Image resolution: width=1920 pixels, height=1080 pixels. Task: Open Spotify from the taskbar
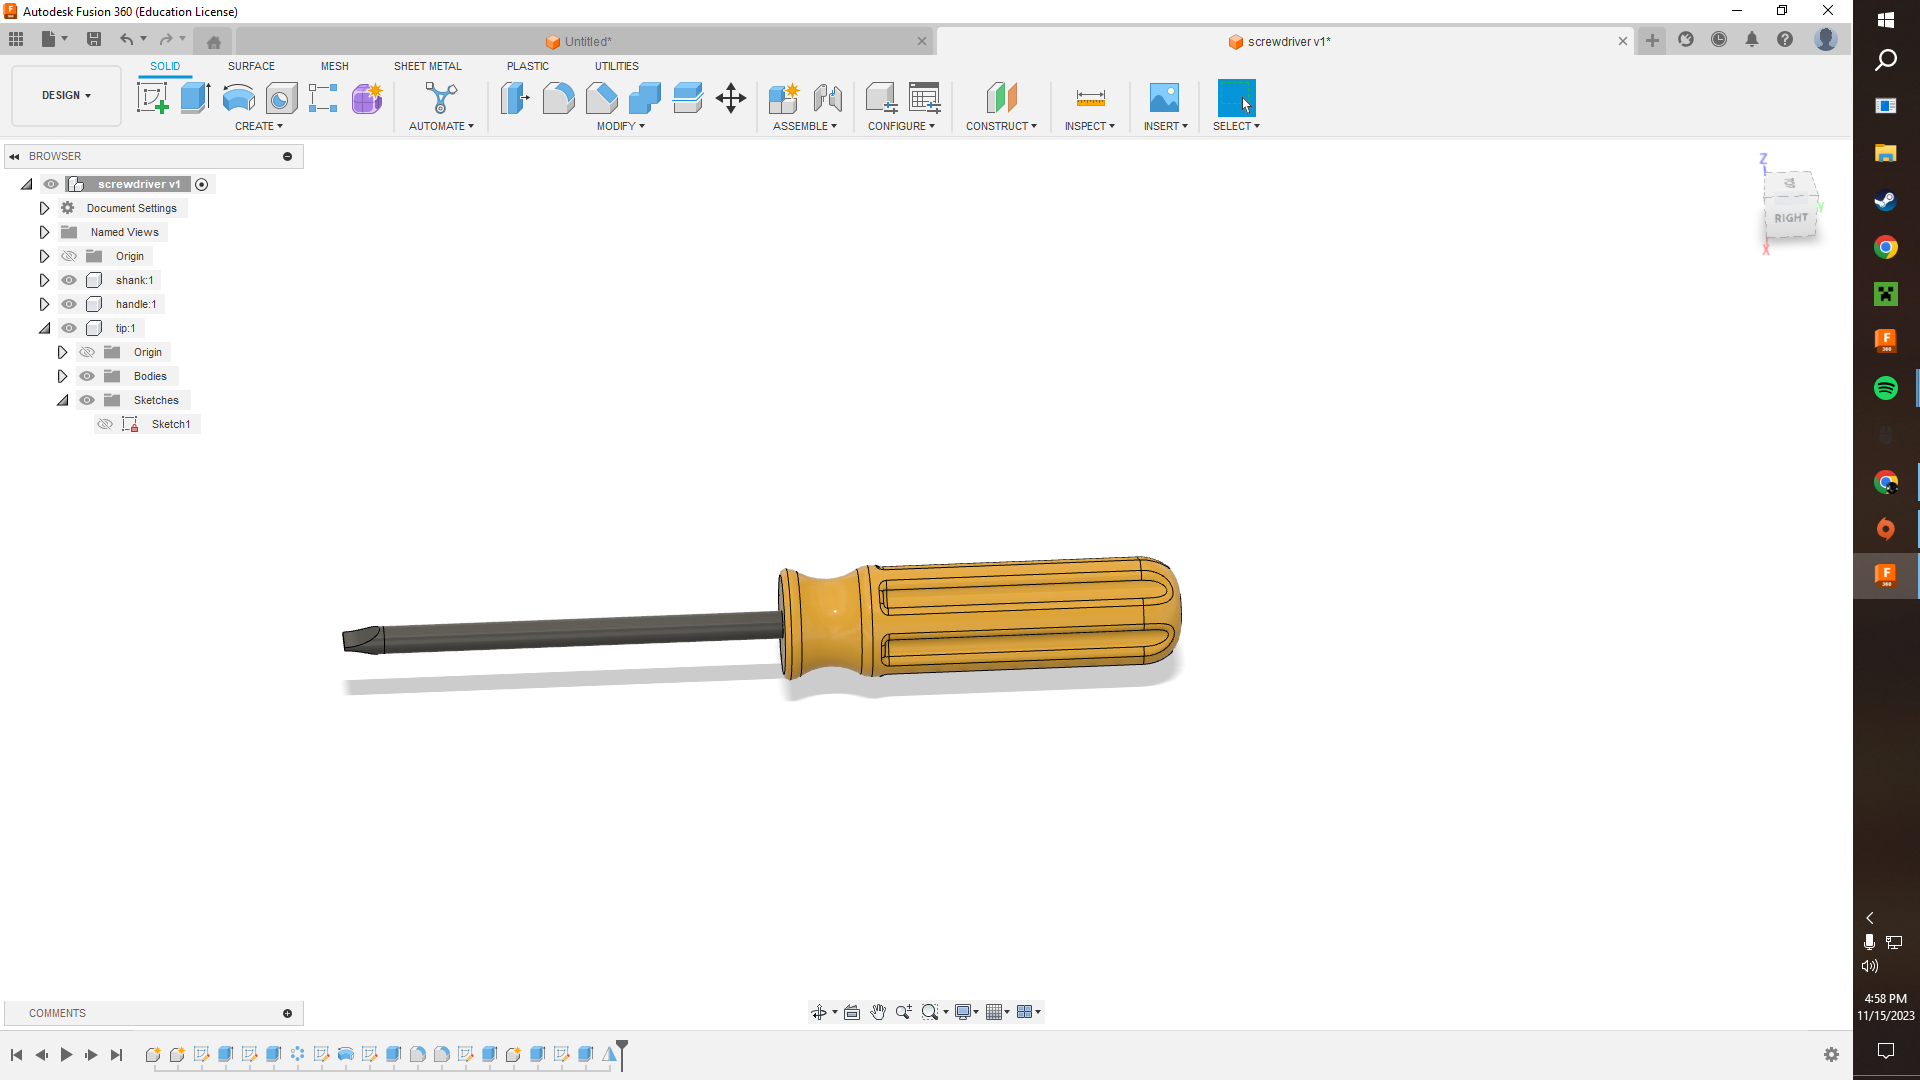[1885, 387]
